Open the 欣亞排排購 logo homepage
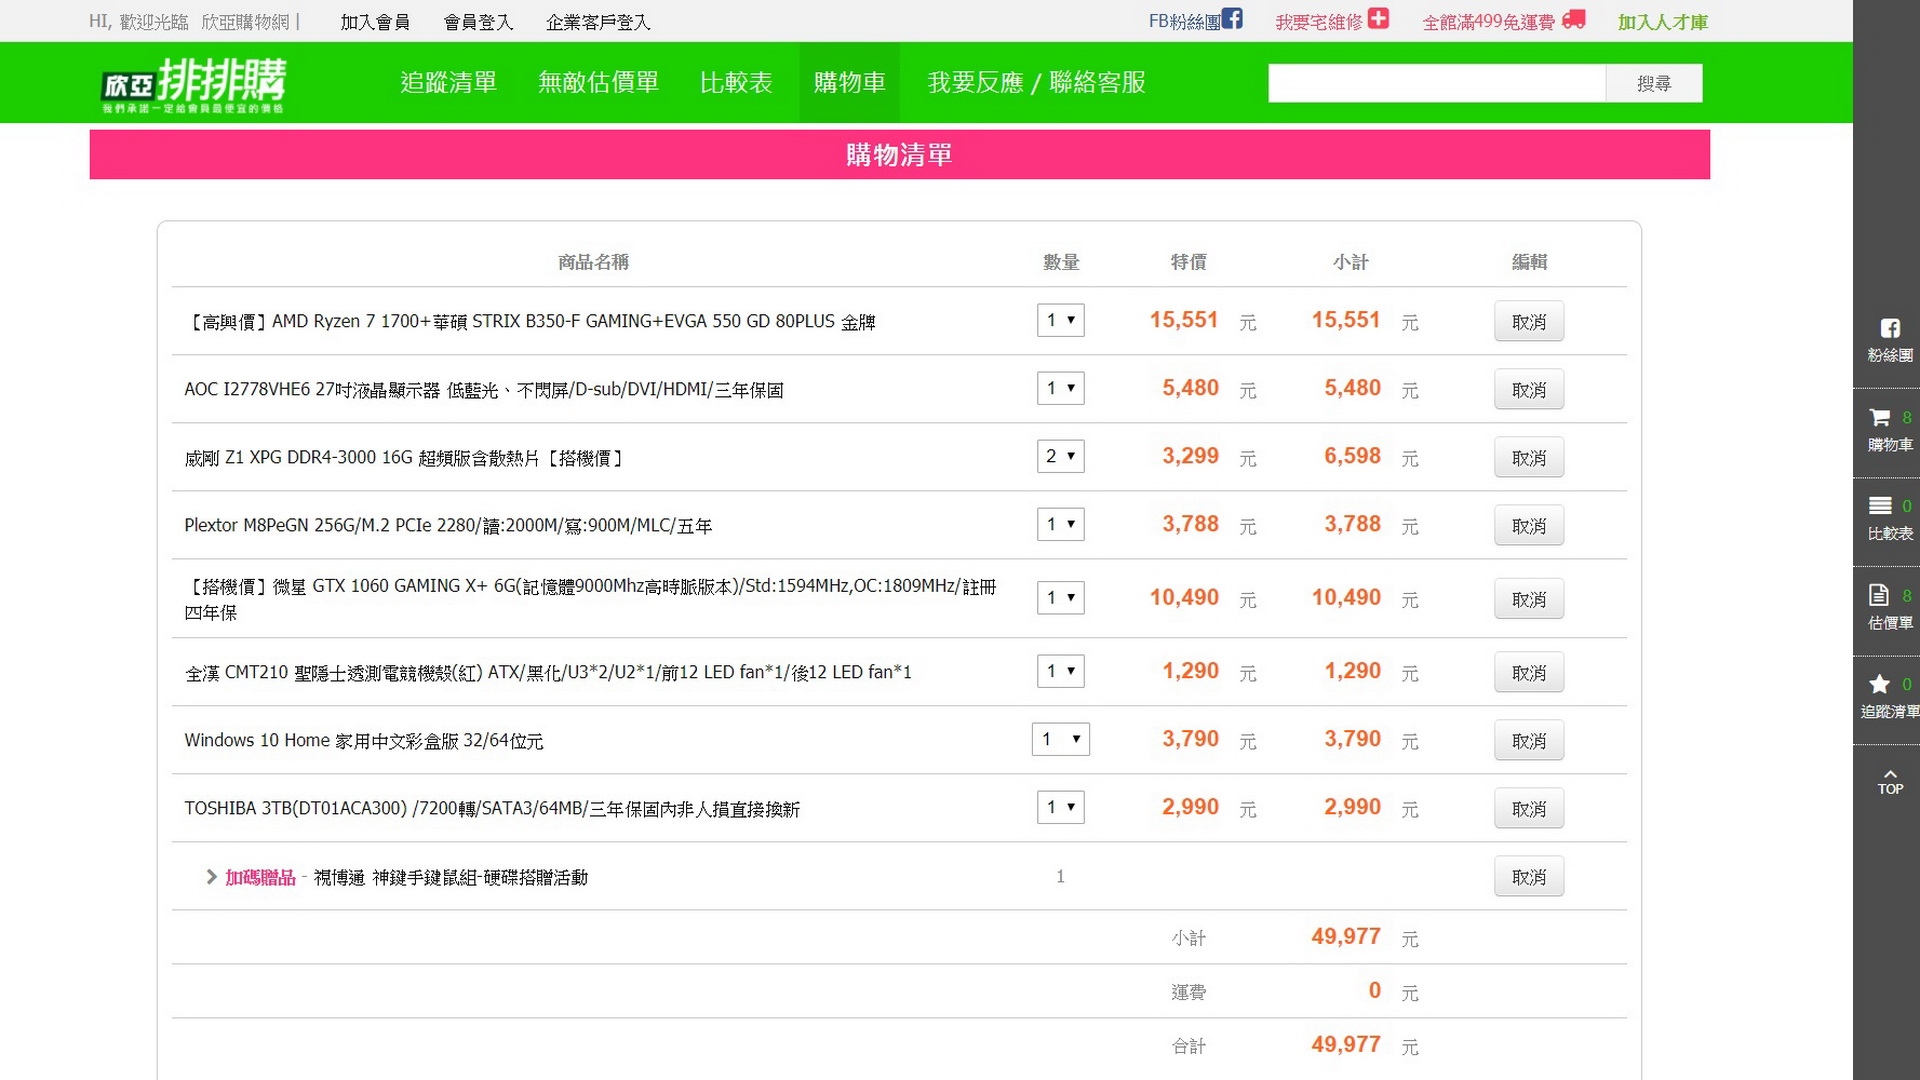The image size is (1920, 1080). 193,84
